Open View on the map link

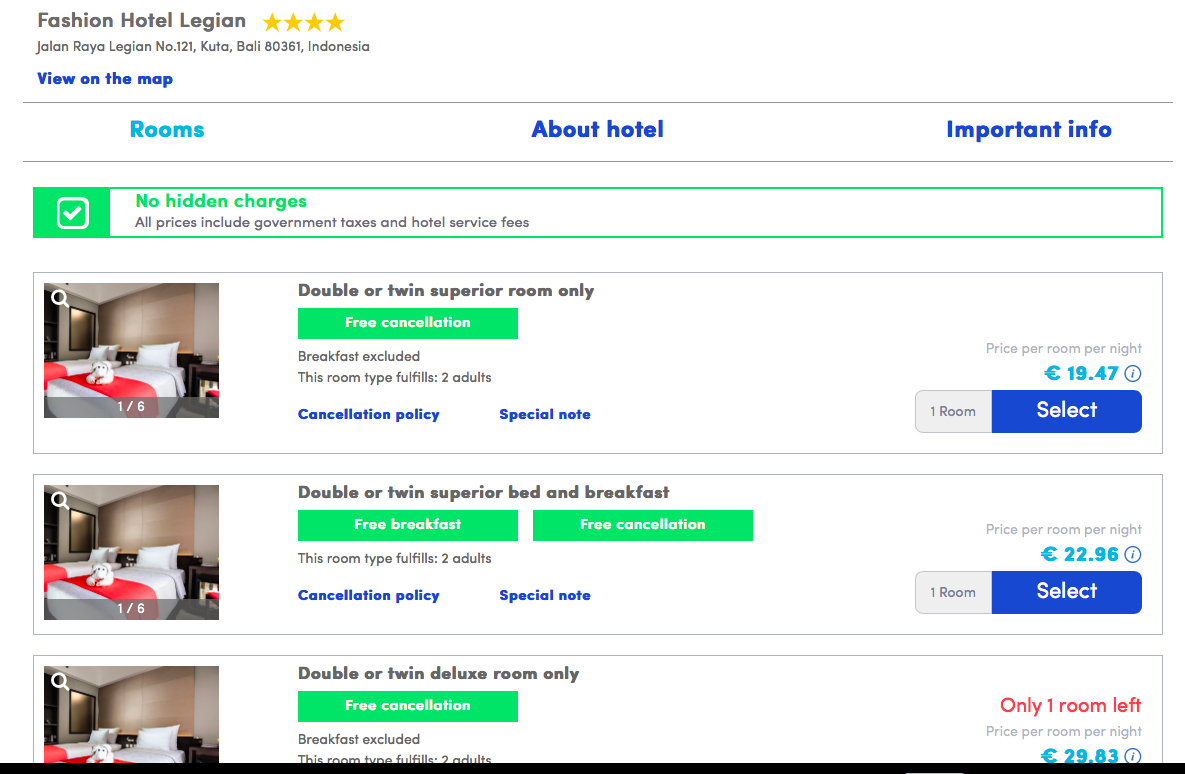(105, 79)
